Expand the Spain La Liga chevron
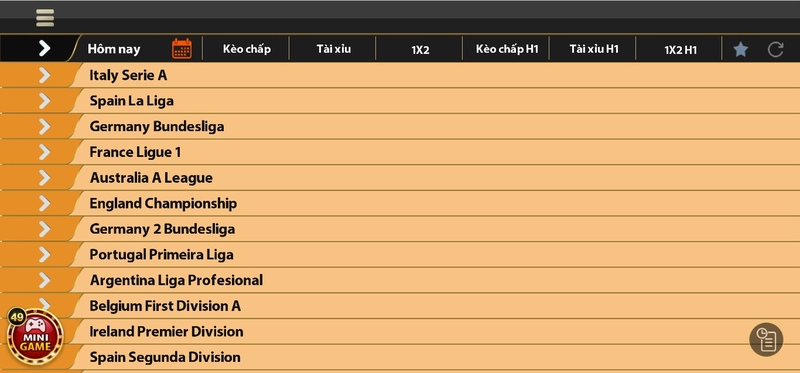Viewport: 800px width, 373px height. pyautogui.click(x=44, y=101)
